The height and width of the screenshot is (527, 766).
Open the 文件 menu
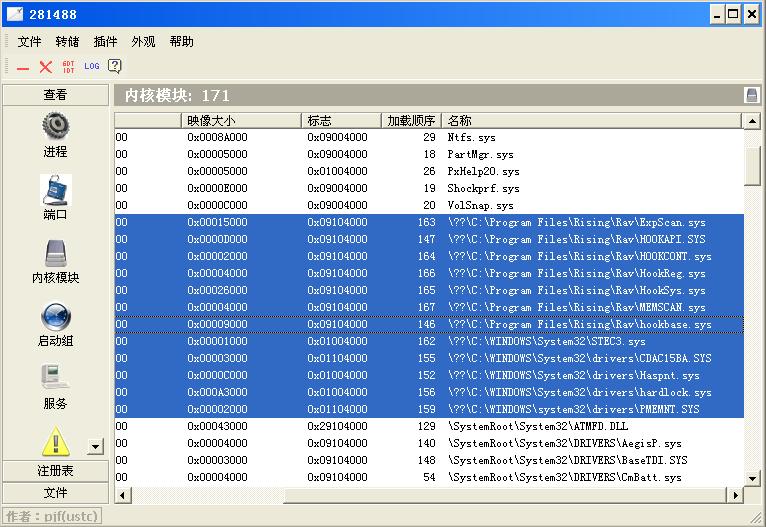[29, 42]
